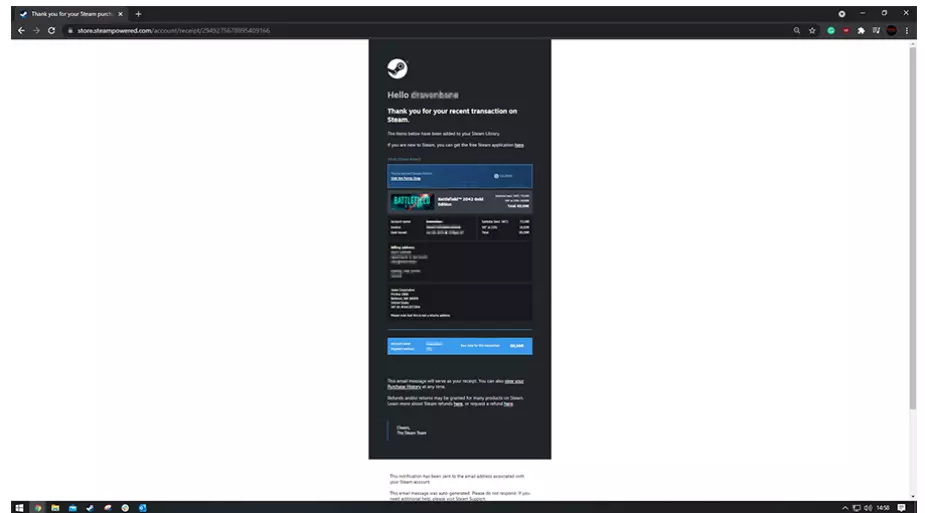Open the zoom magnifier in address bar
Viewport: 925px width, 513px height.
796,31
